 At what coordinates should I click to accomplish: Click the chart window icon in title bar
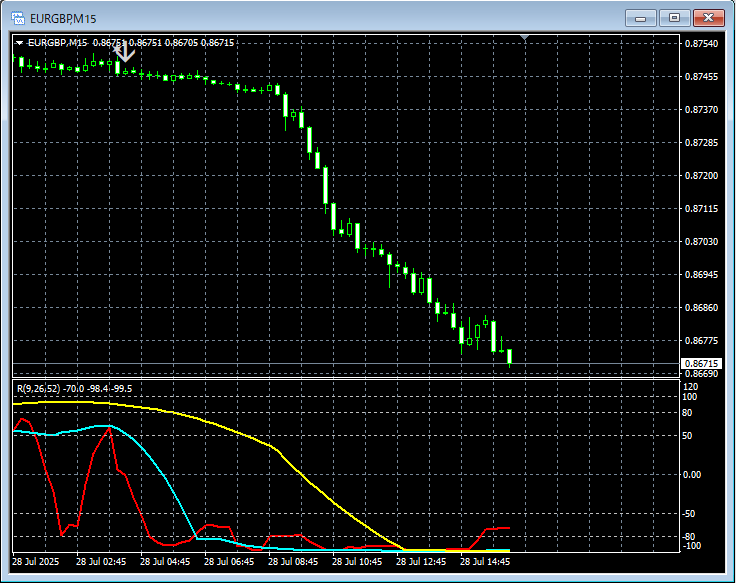pos(18,18)
